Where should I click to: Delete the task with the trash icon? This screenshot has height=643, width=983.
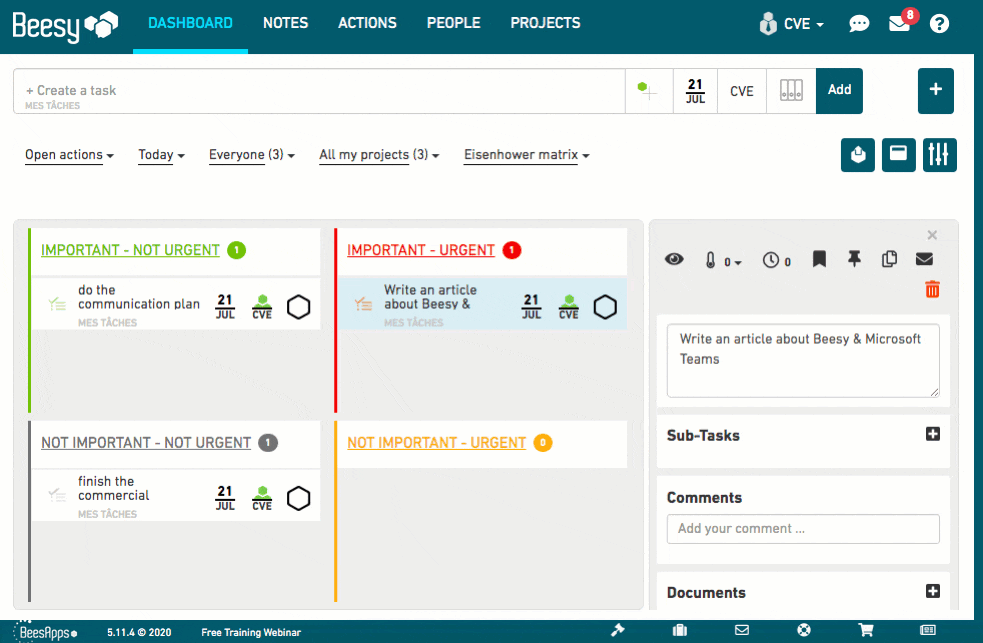(932, 289)
